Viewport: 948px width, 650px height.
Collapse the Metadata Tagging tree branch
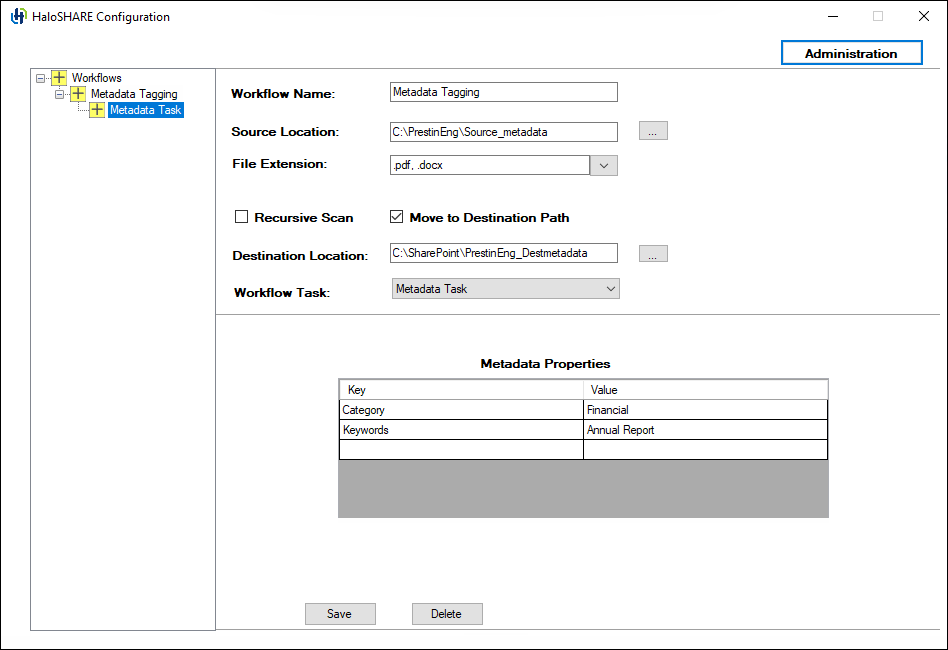60,93
